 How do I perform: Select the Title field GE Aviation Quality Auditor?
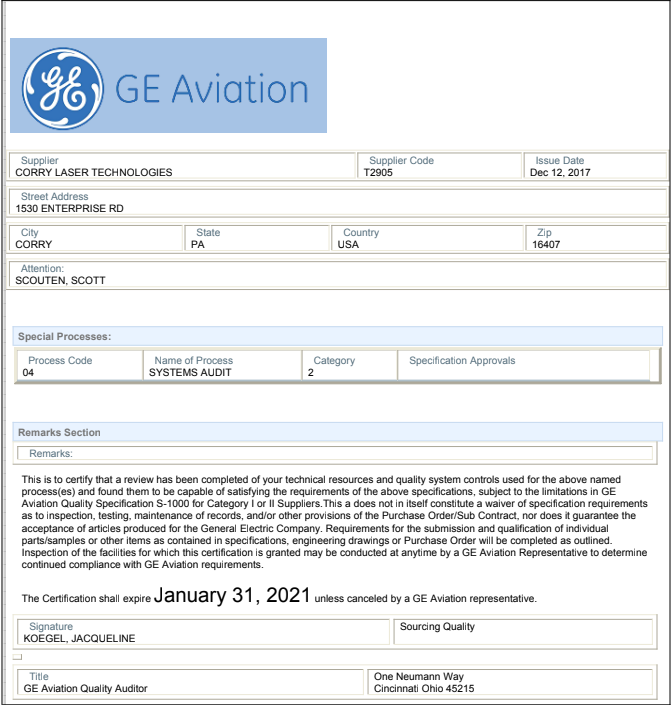coord(190,683)
